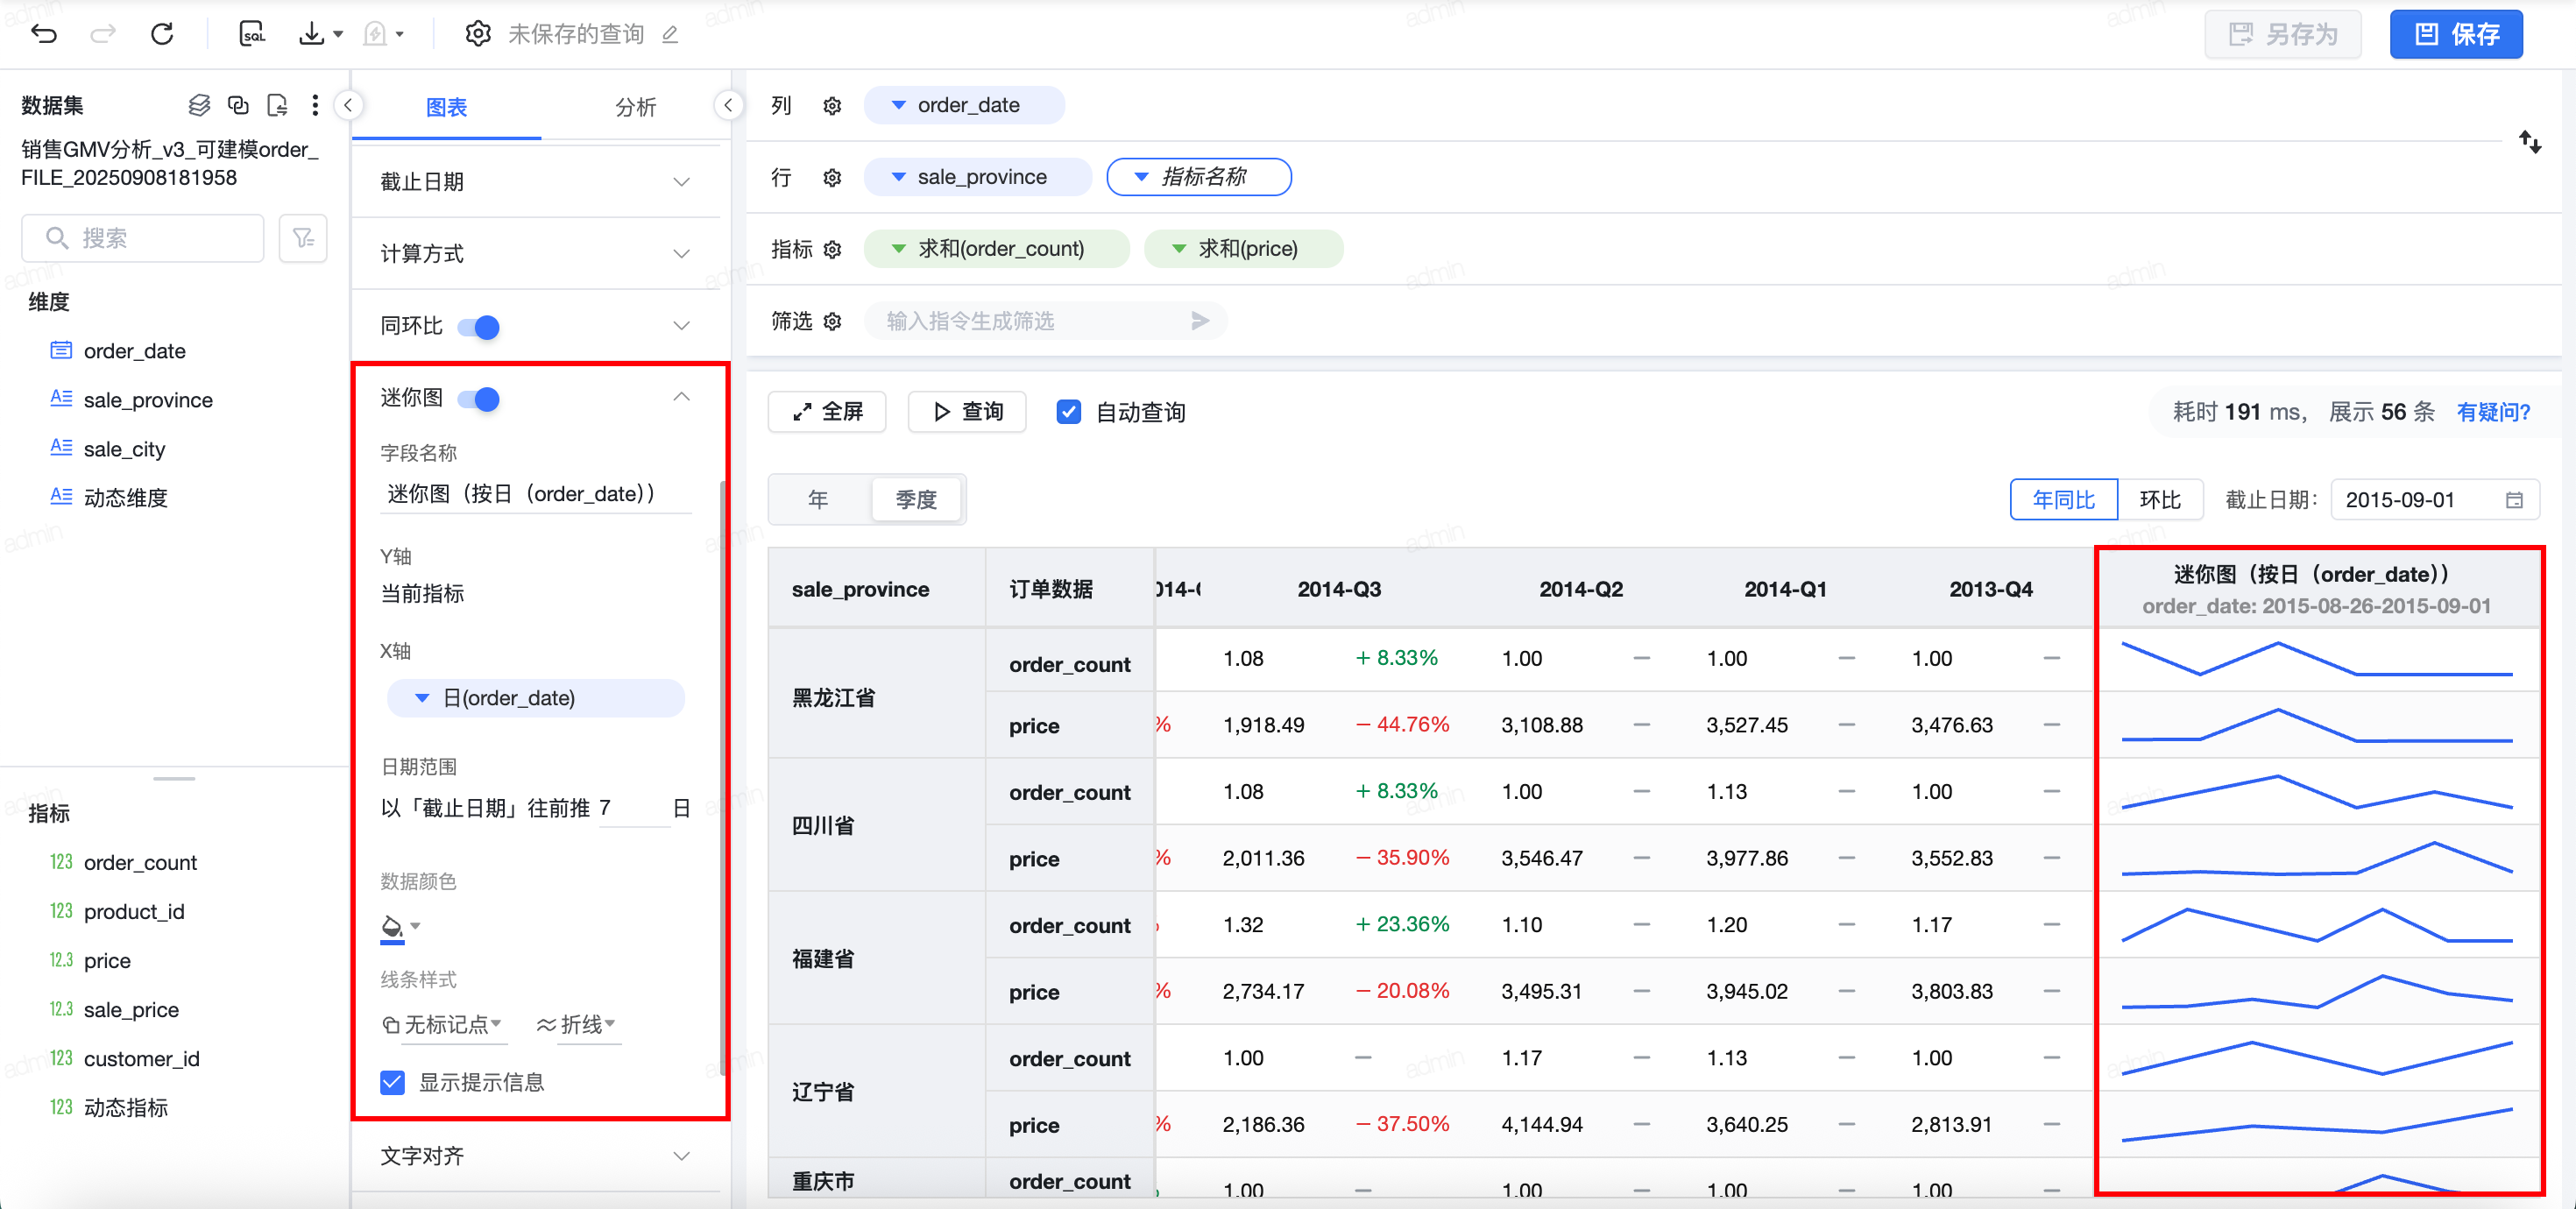The image size is (2576, 1209).
Task: Click the download icon in toolbar
Action: (x=312, y=34)
